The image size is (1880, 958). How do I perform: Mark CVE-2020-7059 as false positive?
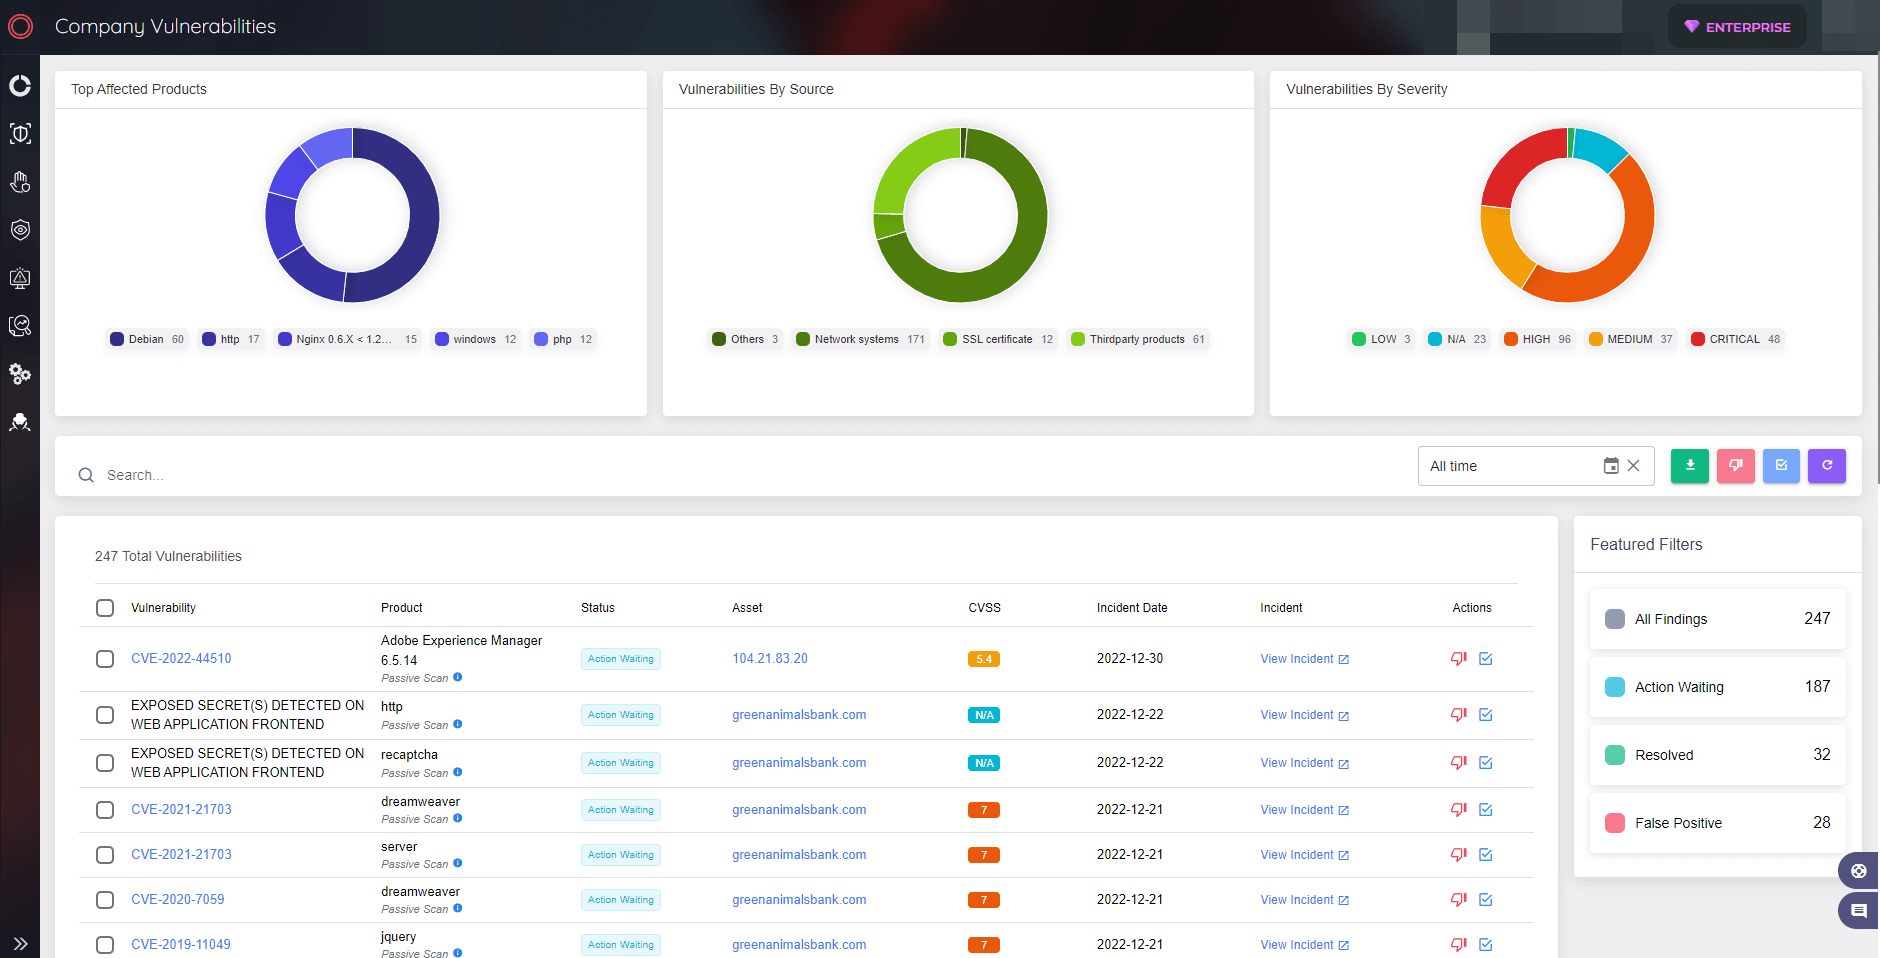point(1459,900)
